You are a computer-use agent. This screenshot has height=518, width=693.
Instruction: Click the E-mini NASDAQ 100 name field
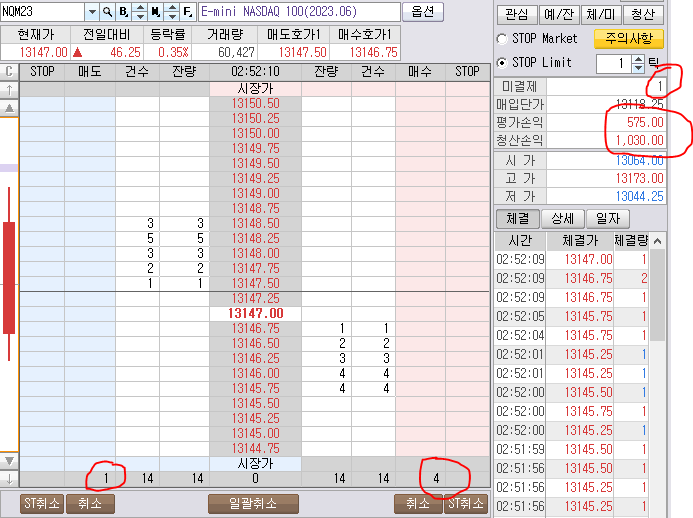300,11
